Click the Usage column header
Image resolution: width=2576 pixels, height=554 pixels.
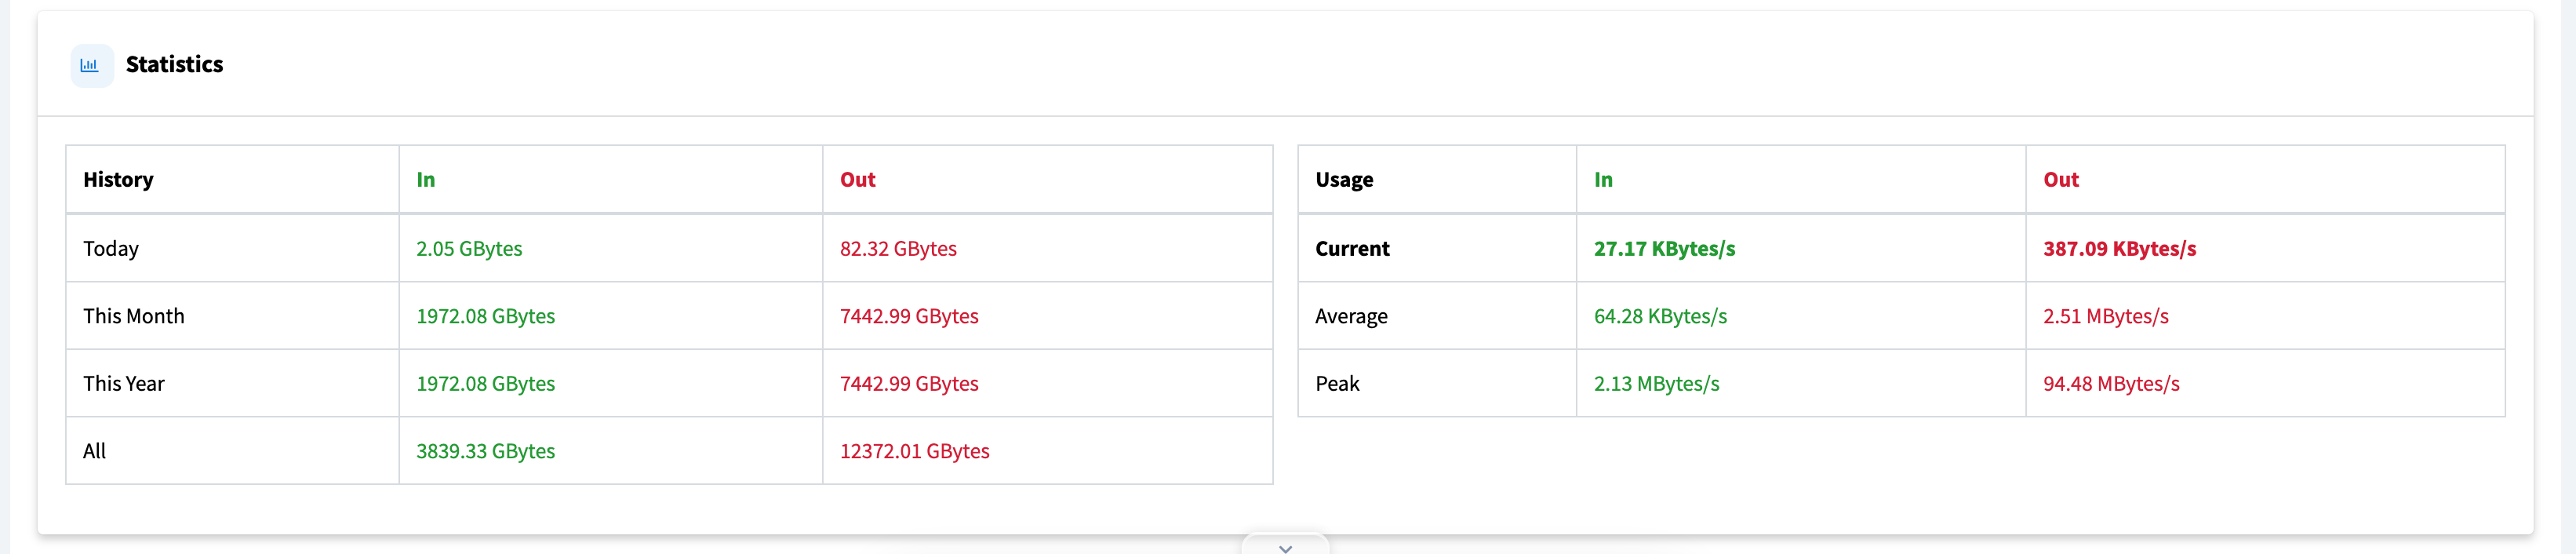[x=1344, y=180]
